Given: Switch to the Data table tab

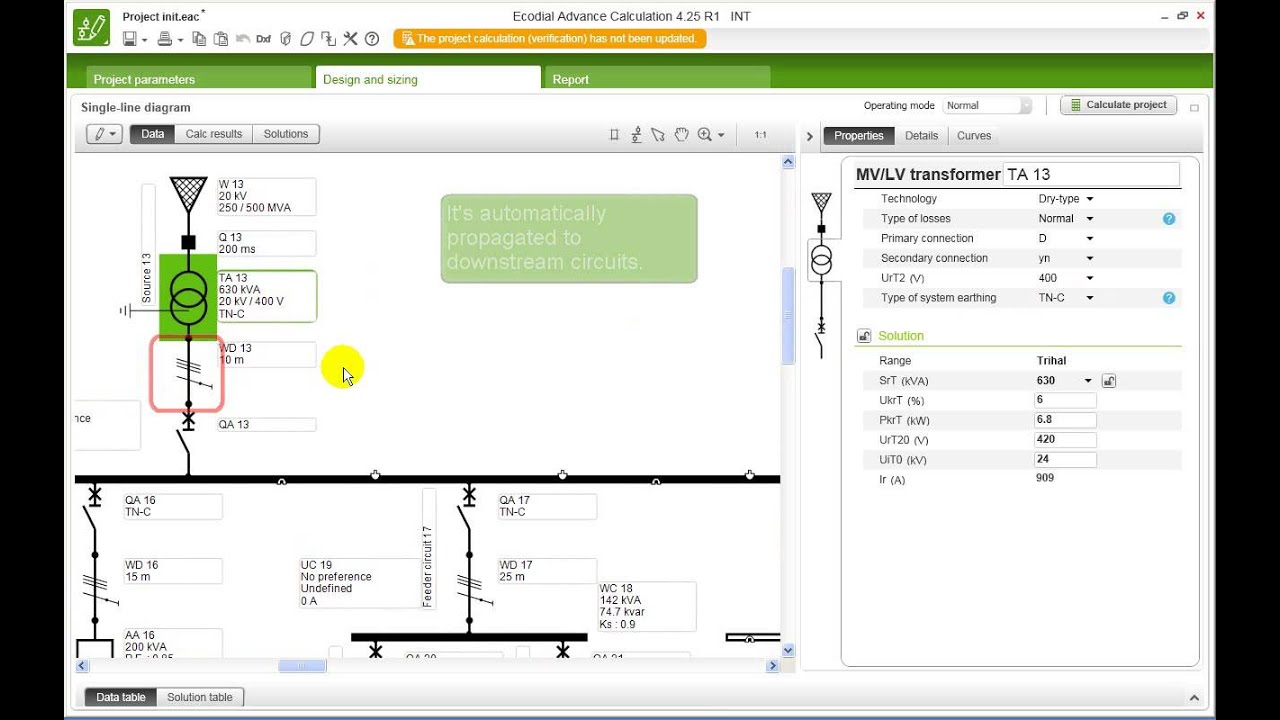Looking at the screenshot, I should click(121, 697).
